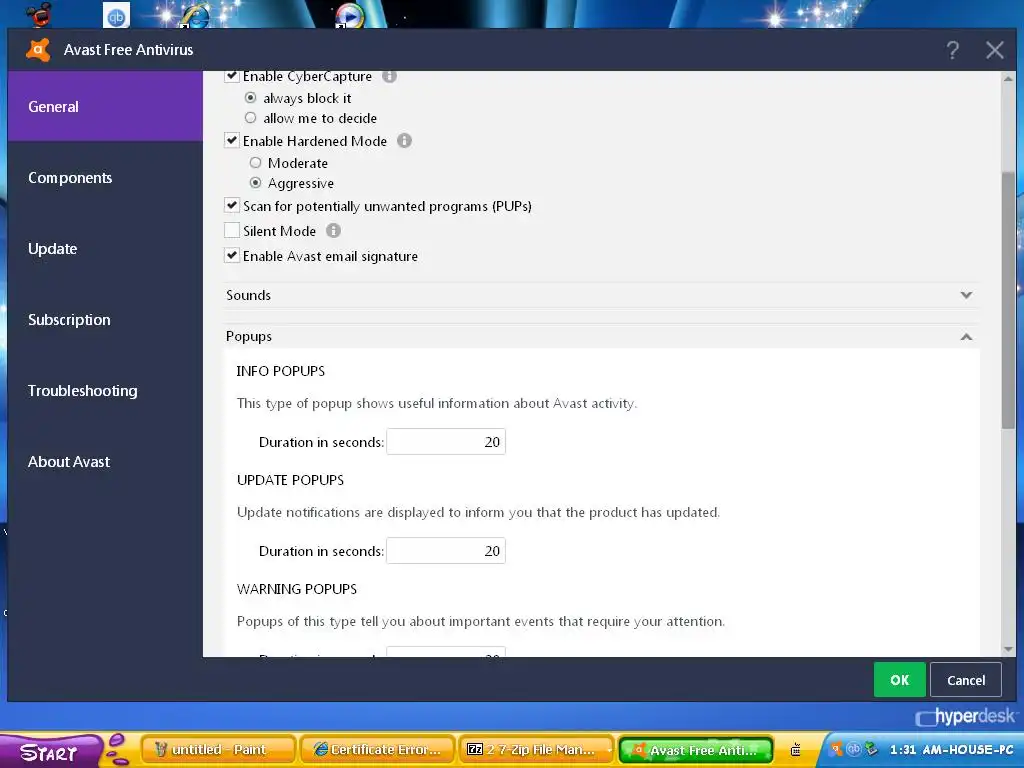Click scrollbar up arrow
Screen dimensions: 1024x768
1008,78
